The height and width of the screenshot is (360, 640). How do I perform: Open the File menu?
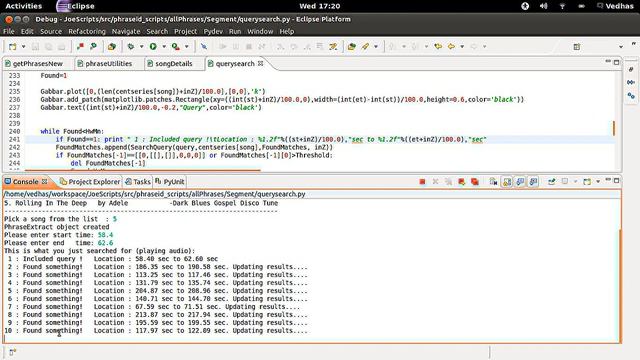click(9, 31)
